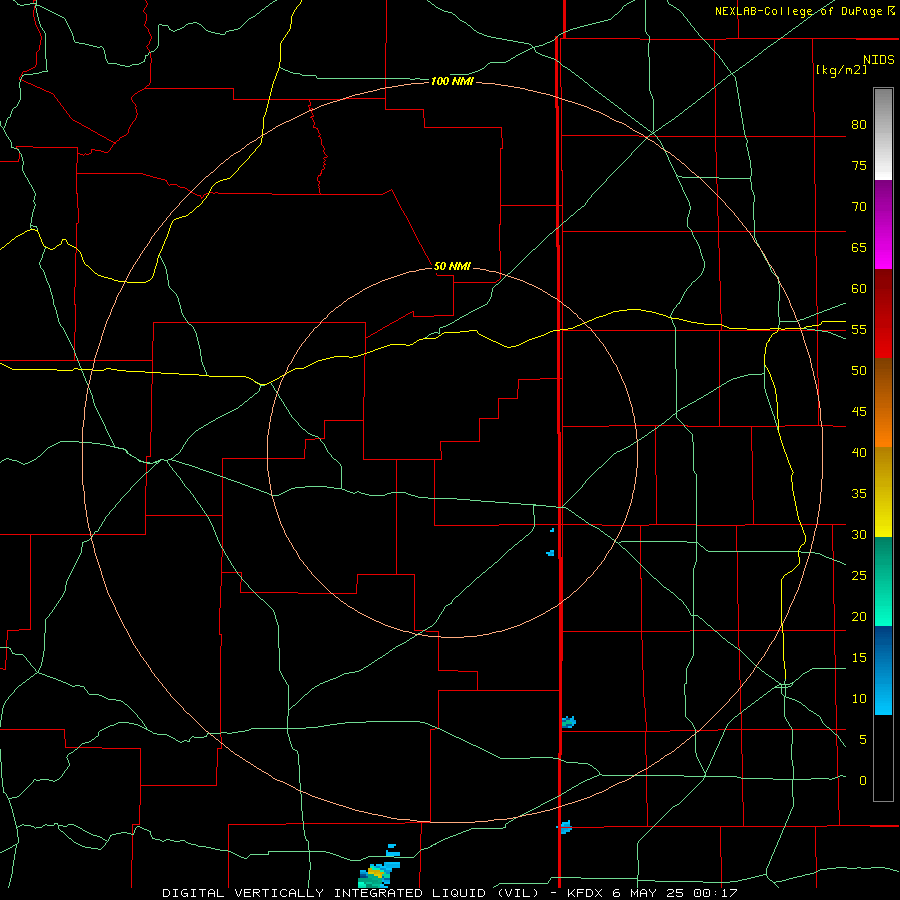
Task: Pick the yellow segment of the color bar
Action: point(883,492)
